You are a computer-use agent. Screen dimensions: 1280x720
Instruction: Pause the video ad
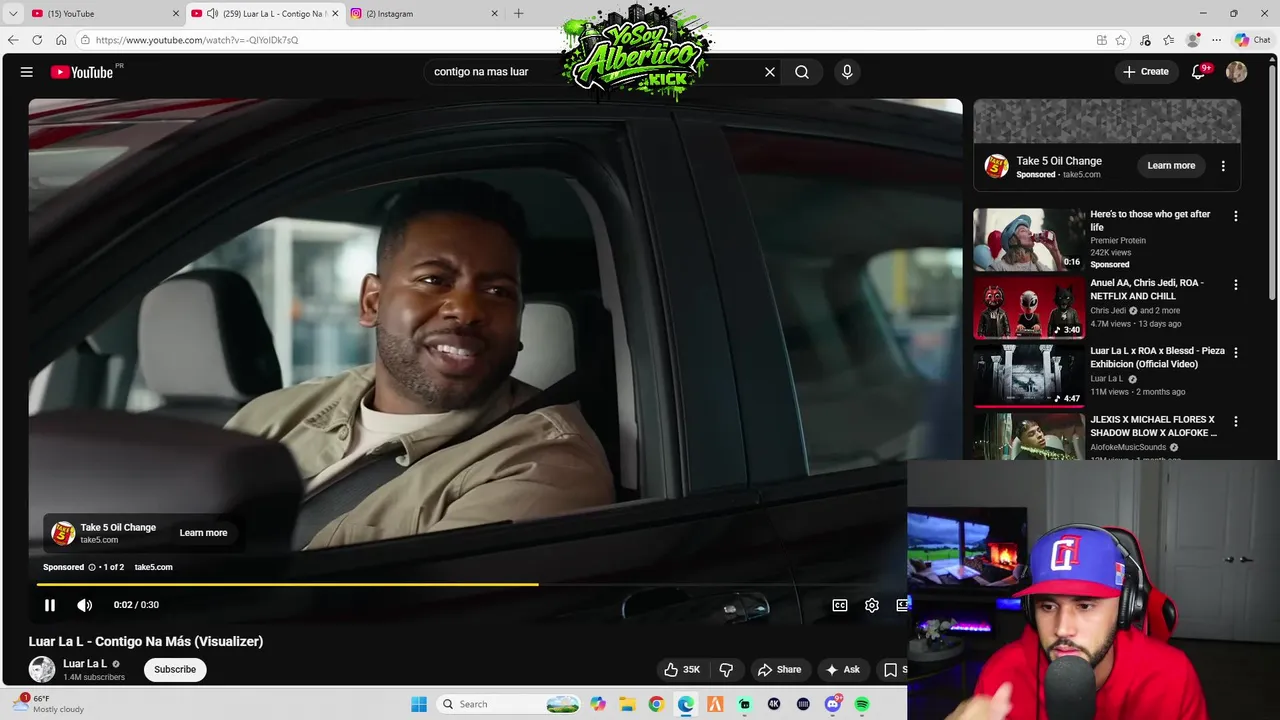point(50,605)
